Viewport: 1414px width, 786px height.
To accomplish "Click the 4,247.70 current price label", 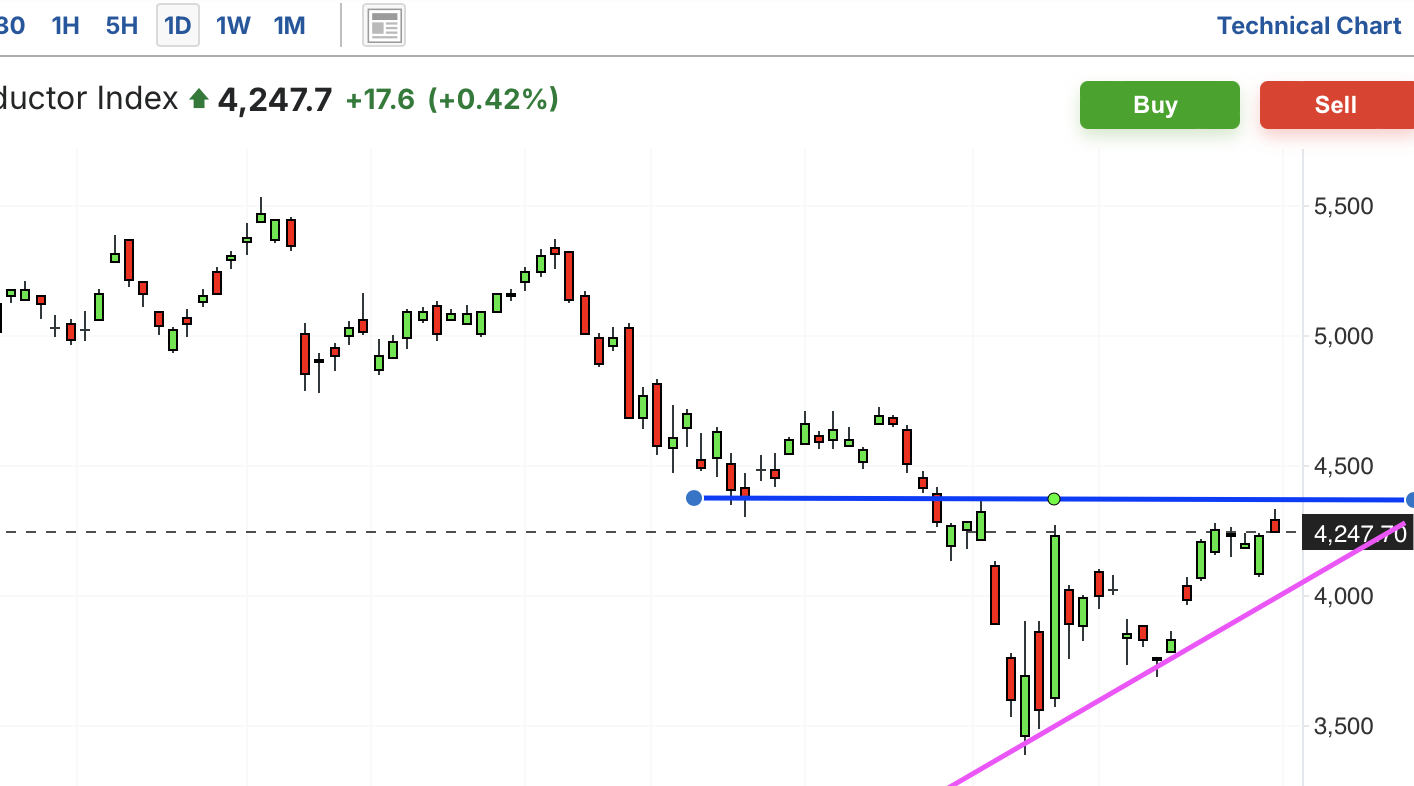I will tap(1358, 535).
